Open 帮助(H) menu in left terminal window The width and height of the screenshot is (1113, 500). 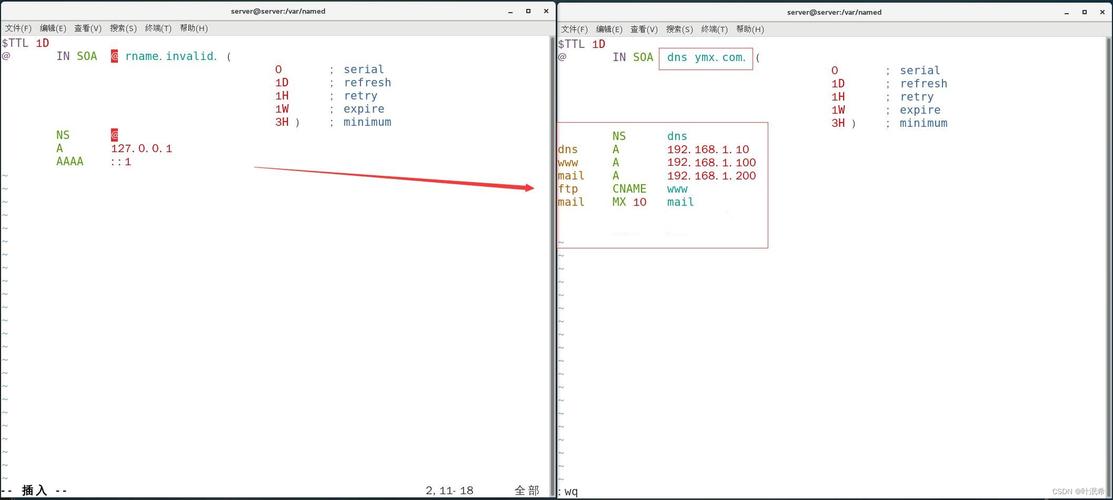pos(194,28)
